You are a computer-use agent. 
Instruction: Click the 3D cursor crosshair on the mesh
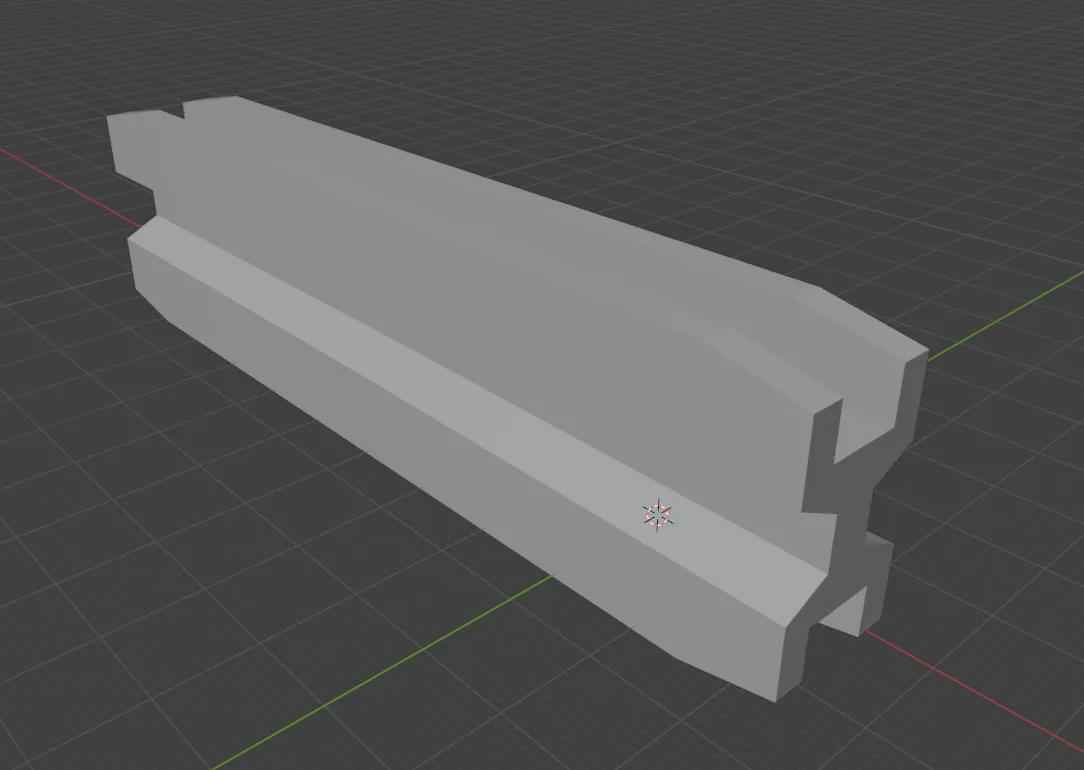657,515
